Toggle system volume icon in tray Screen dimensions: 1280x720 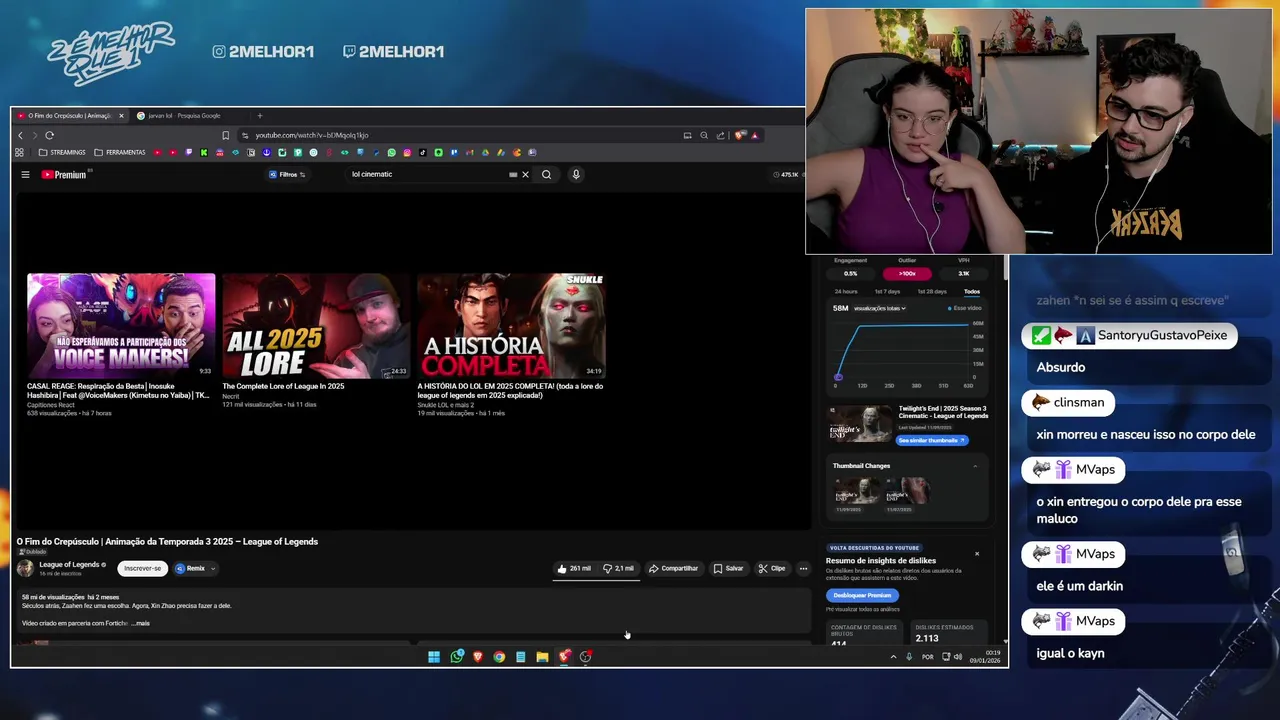tap(957, 657)
